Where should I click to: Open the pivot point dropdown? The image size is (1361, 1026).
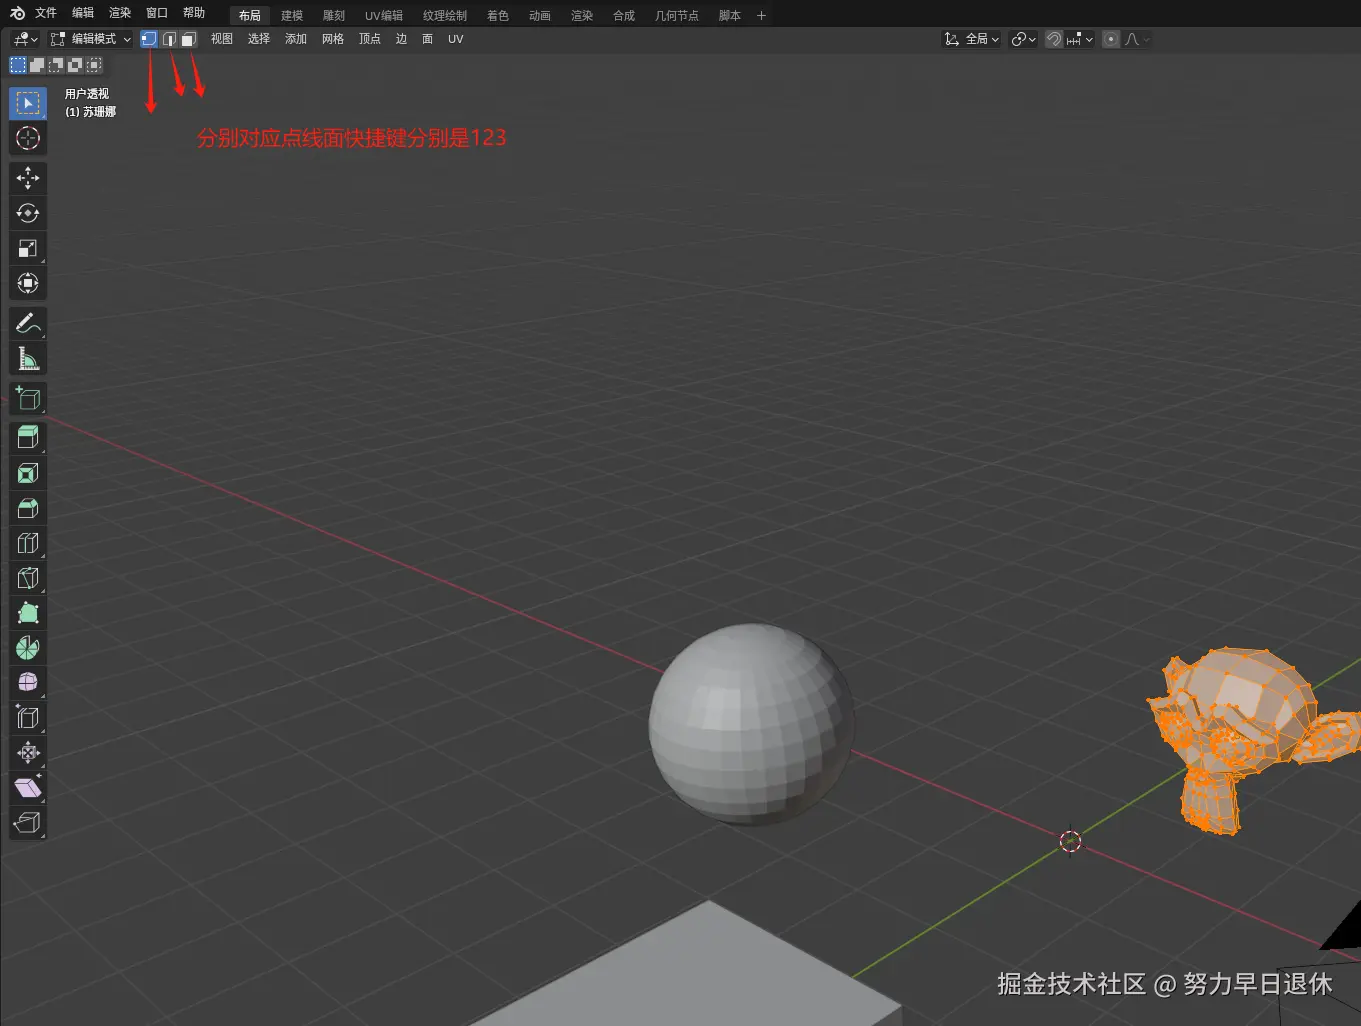coord(1023,39)
